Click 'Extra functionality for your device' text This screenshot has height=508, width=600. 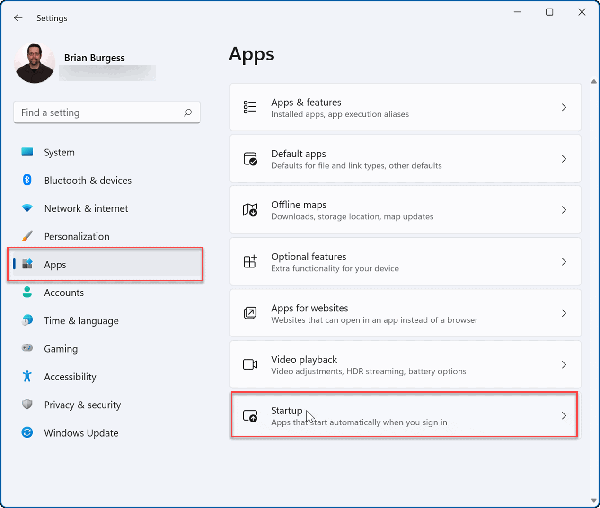[x=335, y=269]
